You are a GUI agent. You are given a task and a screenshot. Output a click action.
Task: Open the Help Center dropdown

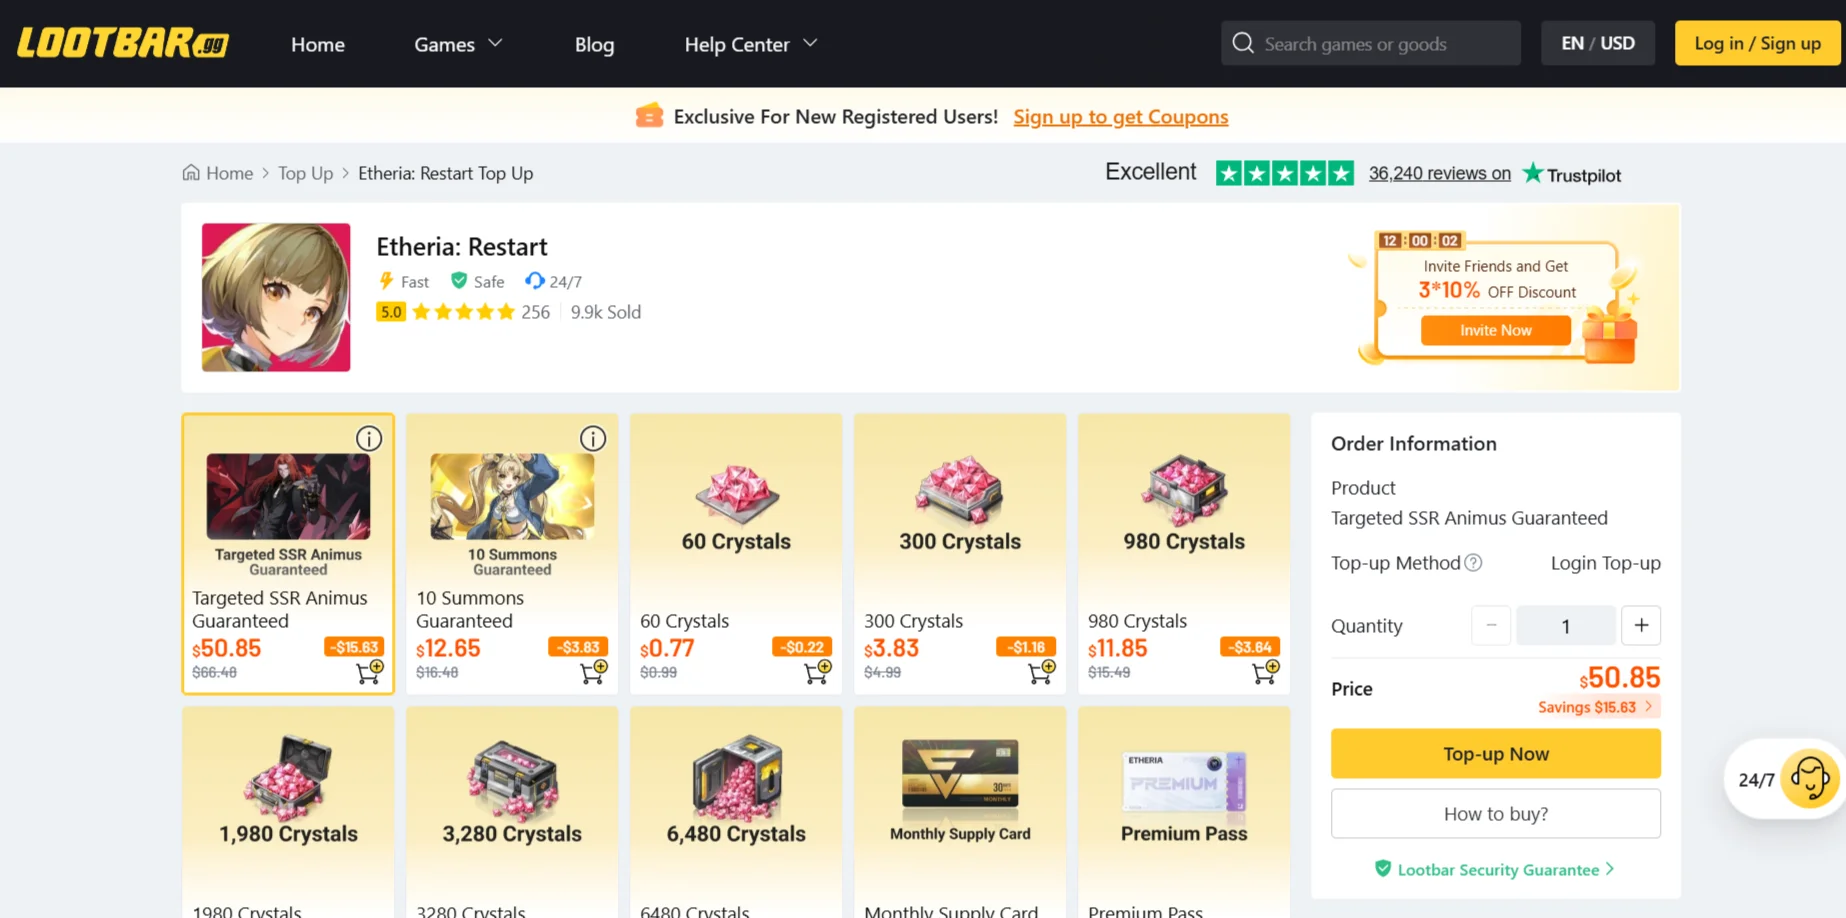[750, 44]
